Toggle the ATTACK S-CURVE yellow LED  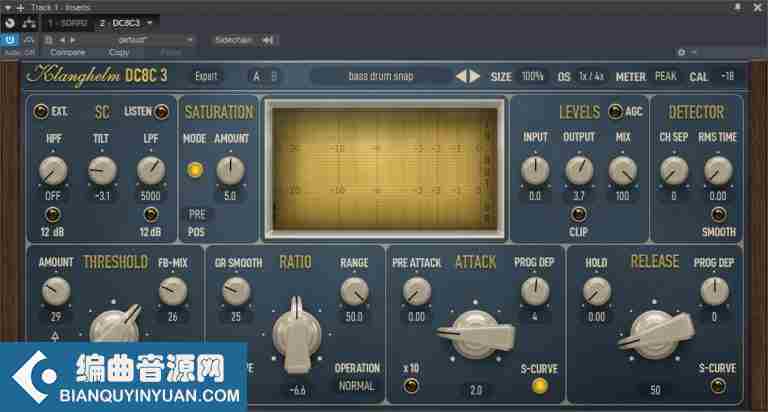539,386
